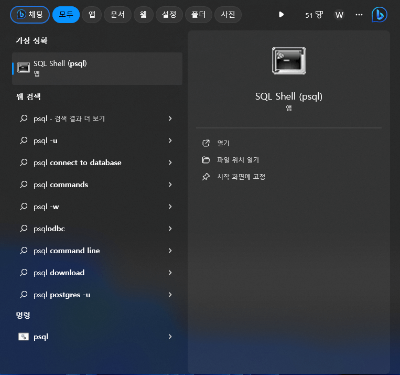
Task: Select web suggestion 'psql command line'
Action: tap(97, 251)
